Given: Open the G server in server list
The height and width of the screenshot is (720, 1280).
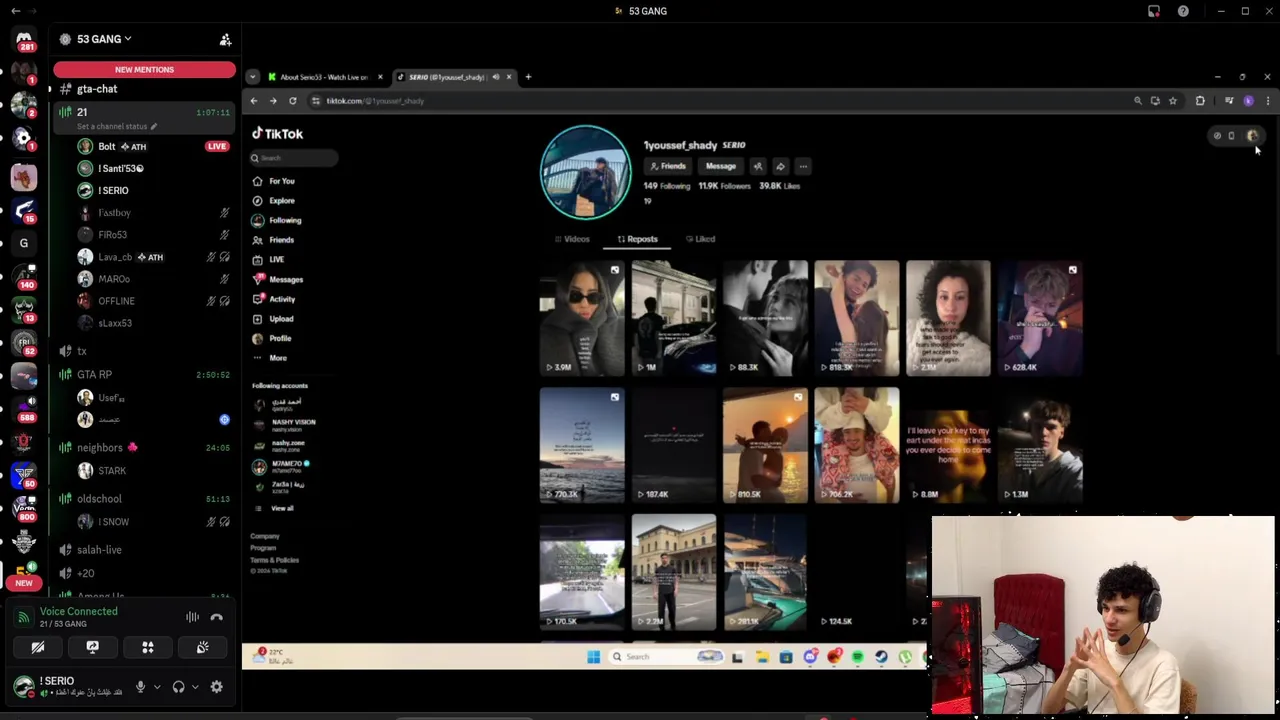Looking at the screenshot, I should (24, 243).
